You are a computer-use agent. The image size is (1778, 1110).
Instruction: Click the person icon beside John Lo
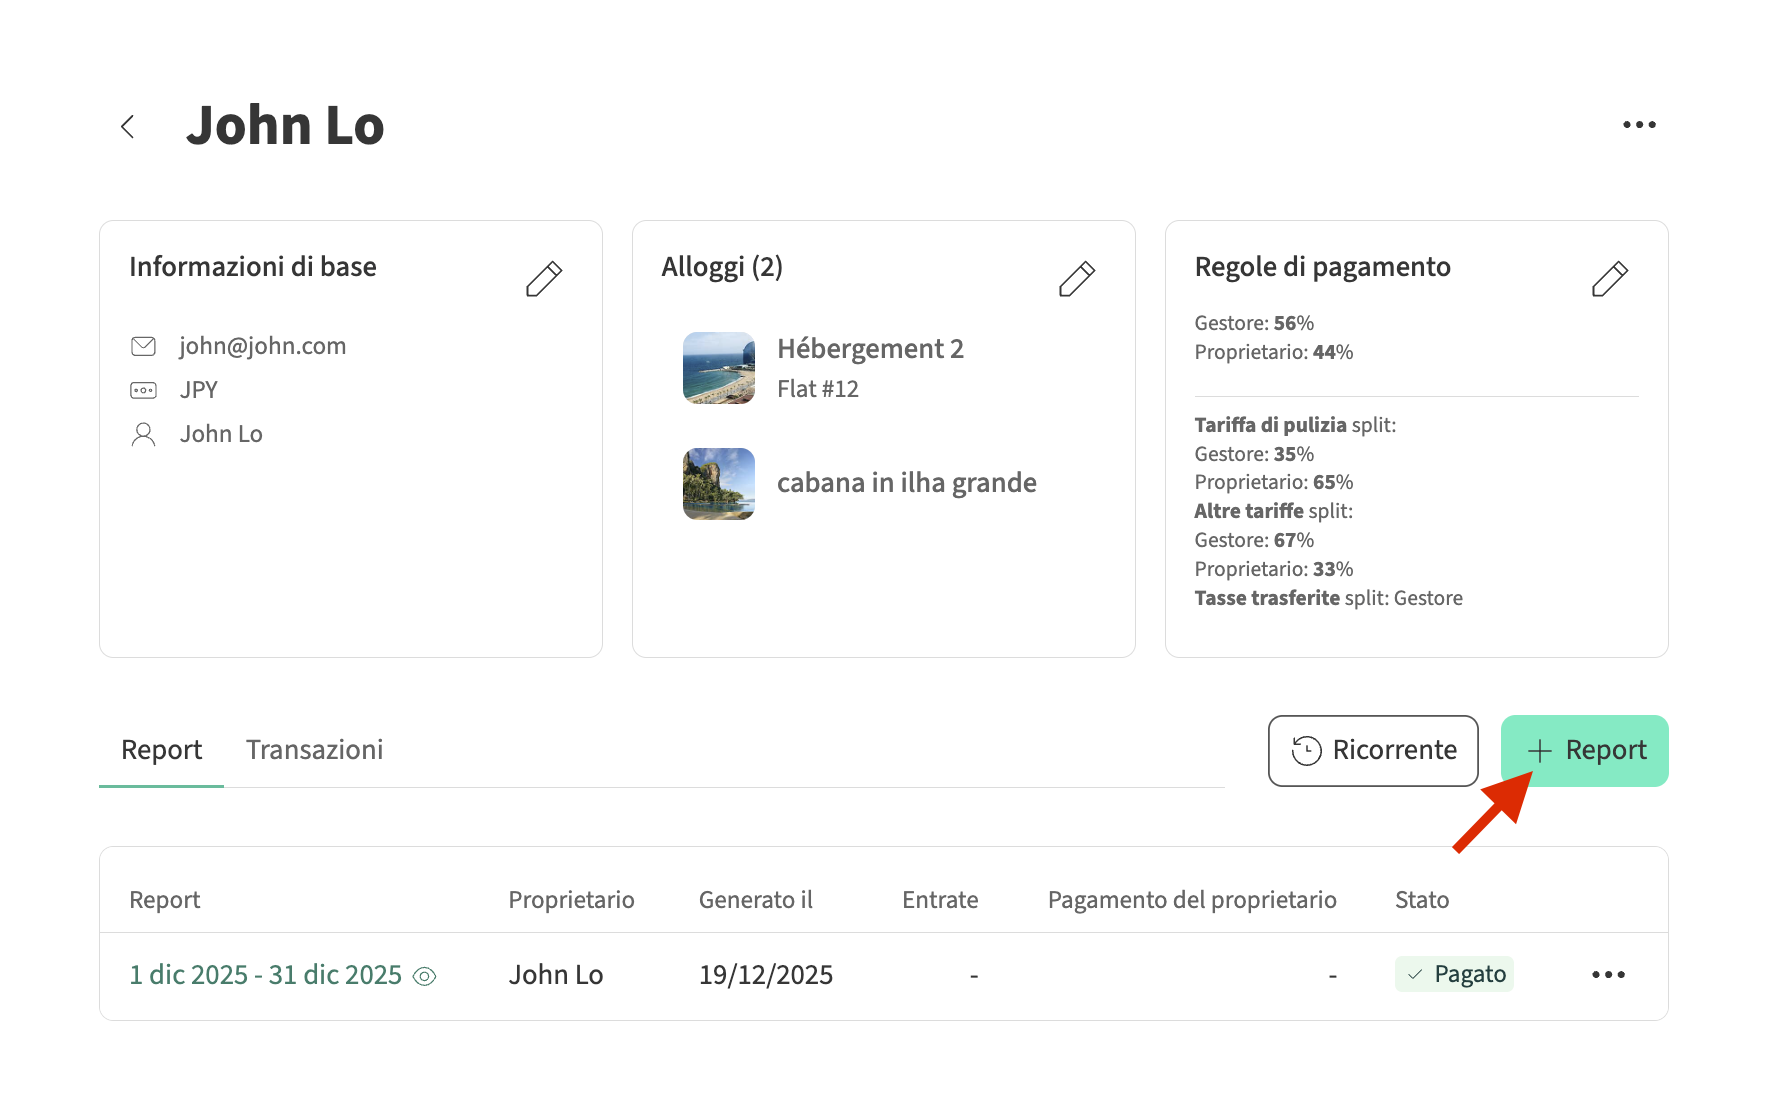(x=144, y=434)
